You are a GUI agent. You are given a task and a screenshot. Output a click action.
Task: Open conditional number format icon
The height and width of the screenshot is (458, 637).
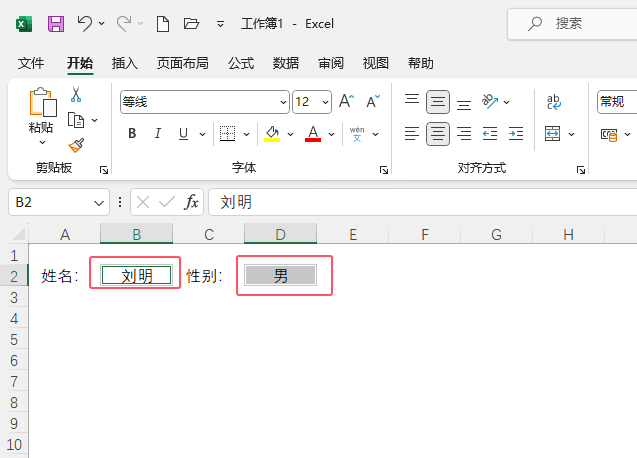609,135
